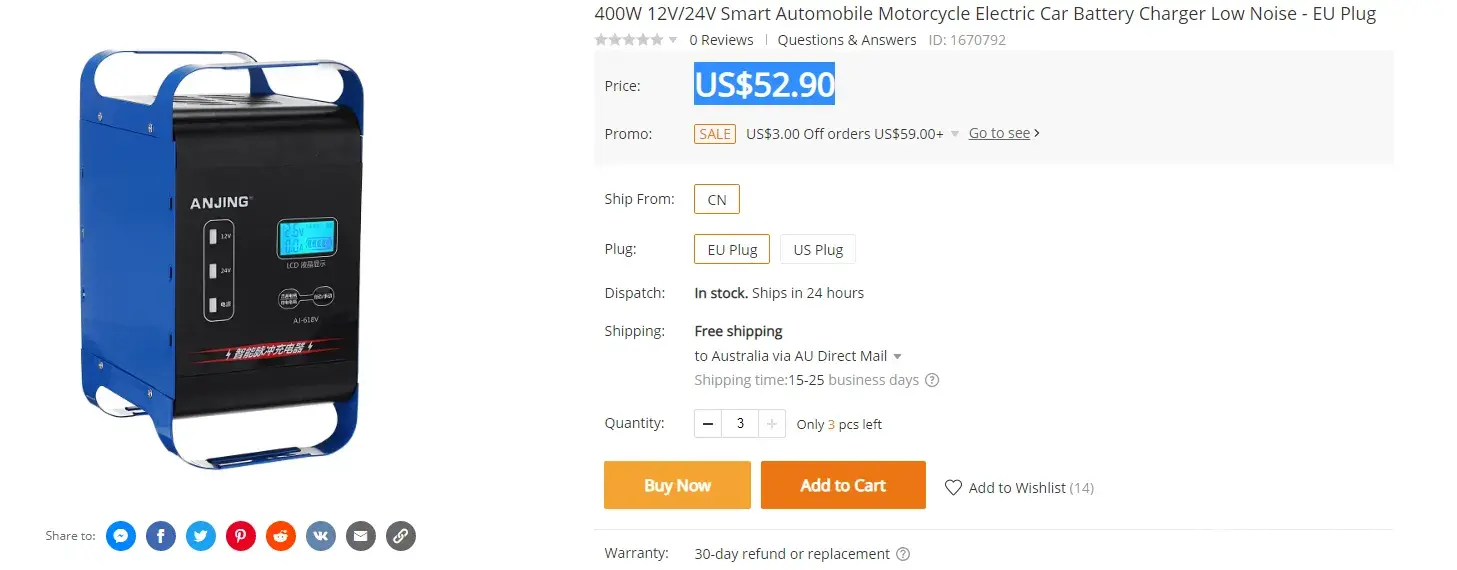Open the Questions & Answers section

point(846,40)
